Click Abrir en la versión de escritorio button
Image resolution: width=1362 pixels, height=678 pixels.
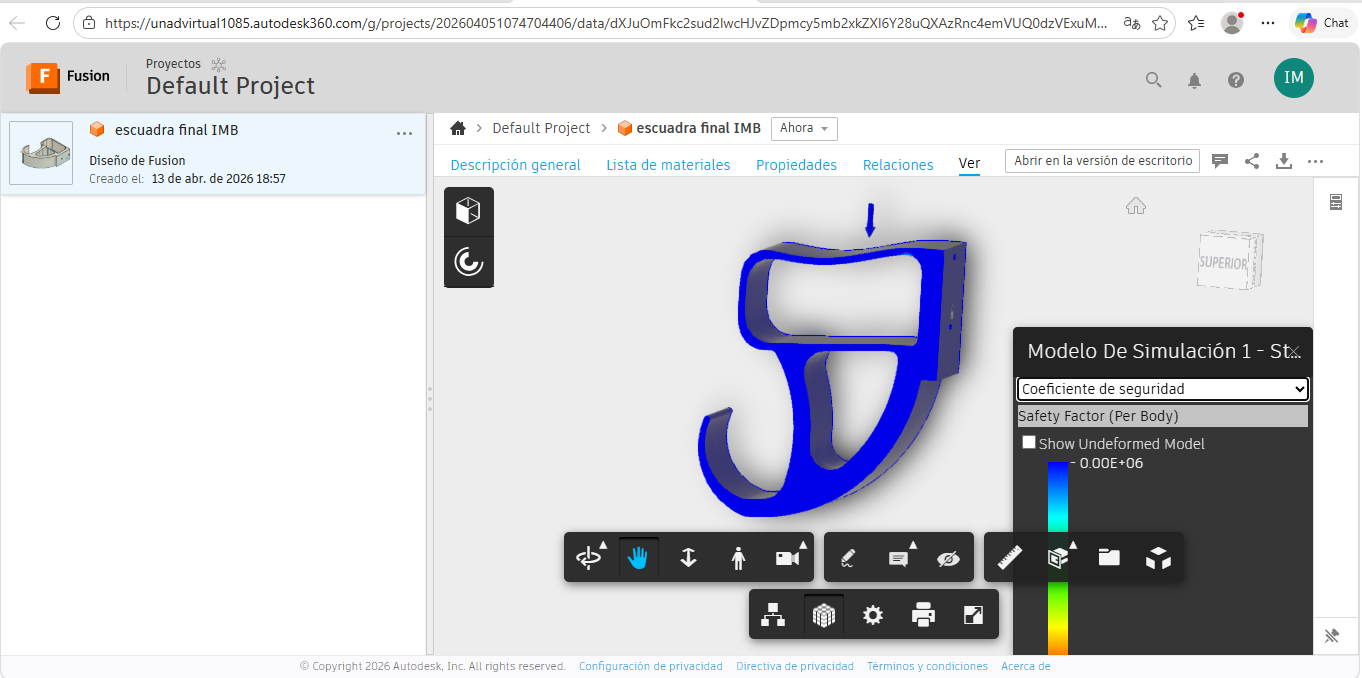(x=1102, y=161)
